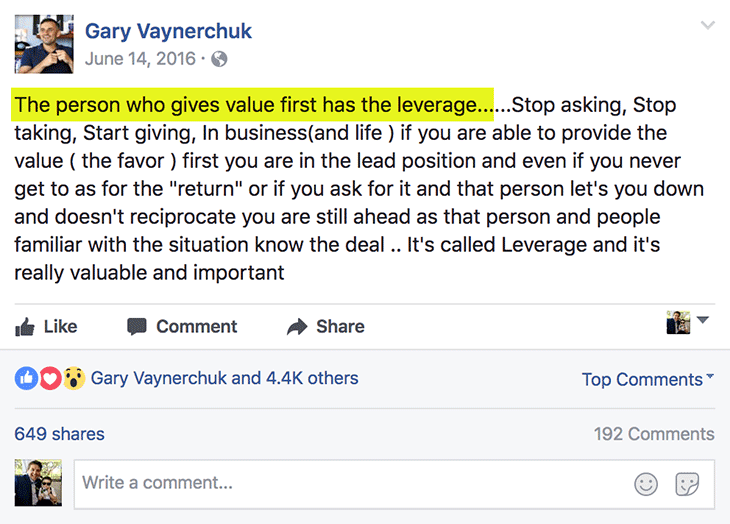This screenshot has width=730, height=524.
Task: Click the Wow reaction emoji icon
Action: point(73,379)
